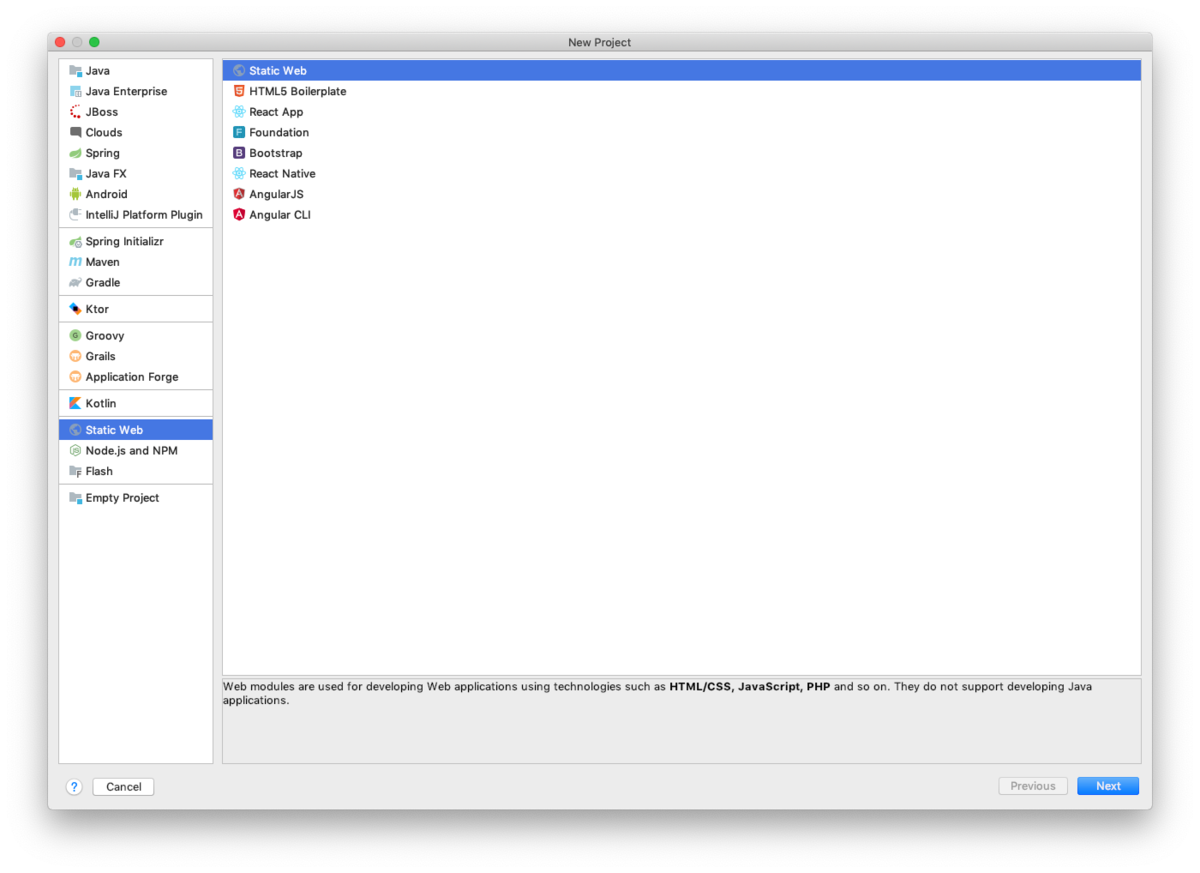Select the Foundation template icon
Viewport: 1200px width, 873px height.
[x=239, y=132]
